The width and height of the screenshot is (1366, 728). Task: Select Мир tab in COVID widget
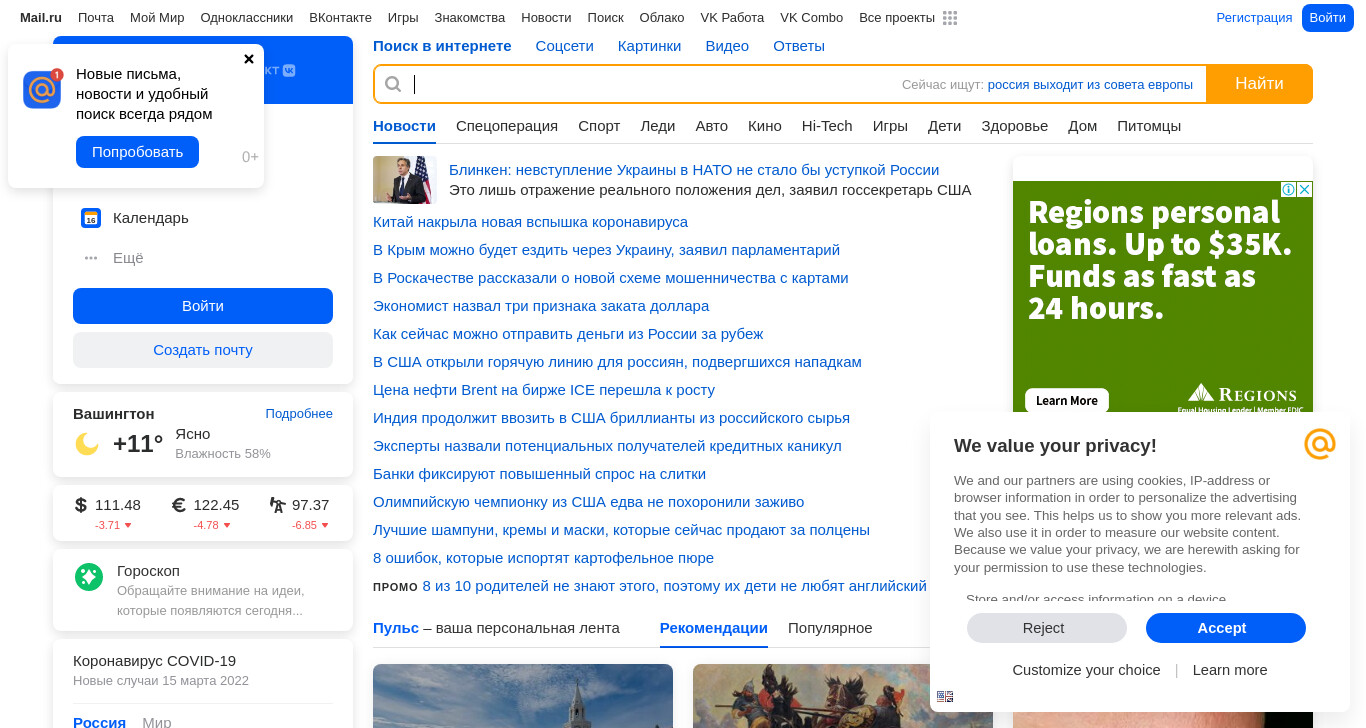(157, 721)
